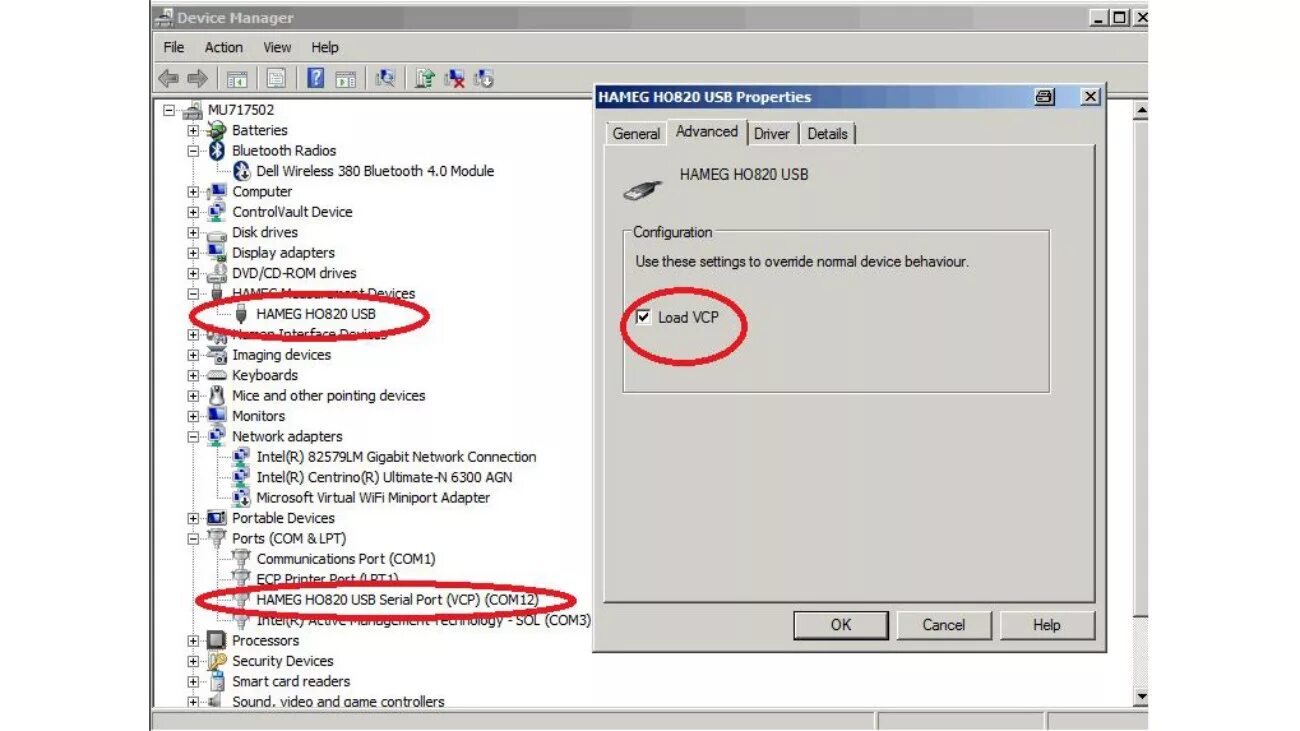
Task: Click Cancel in Properties dialog
Action: 944,625
